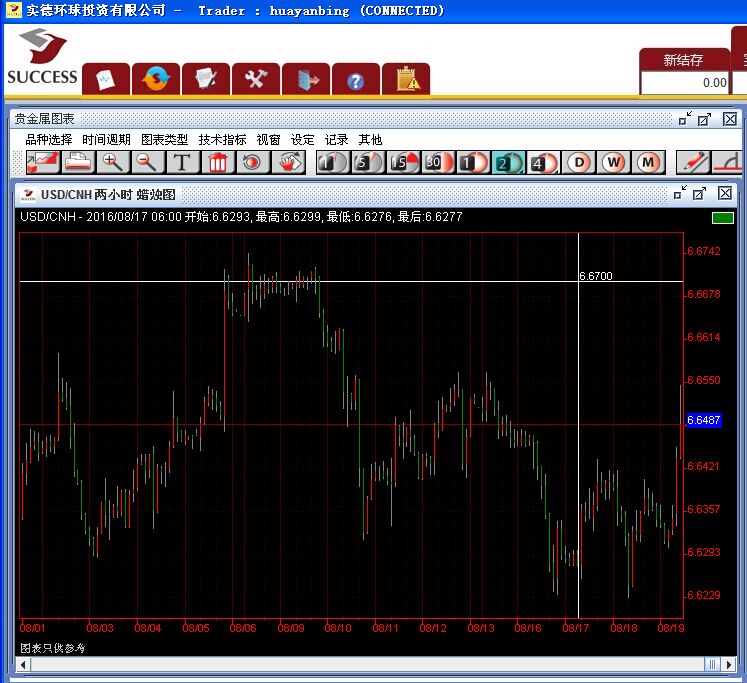Screen dimensions: 747x683
Task: Open the 品种选择 menu
Action: pos(49,140)
